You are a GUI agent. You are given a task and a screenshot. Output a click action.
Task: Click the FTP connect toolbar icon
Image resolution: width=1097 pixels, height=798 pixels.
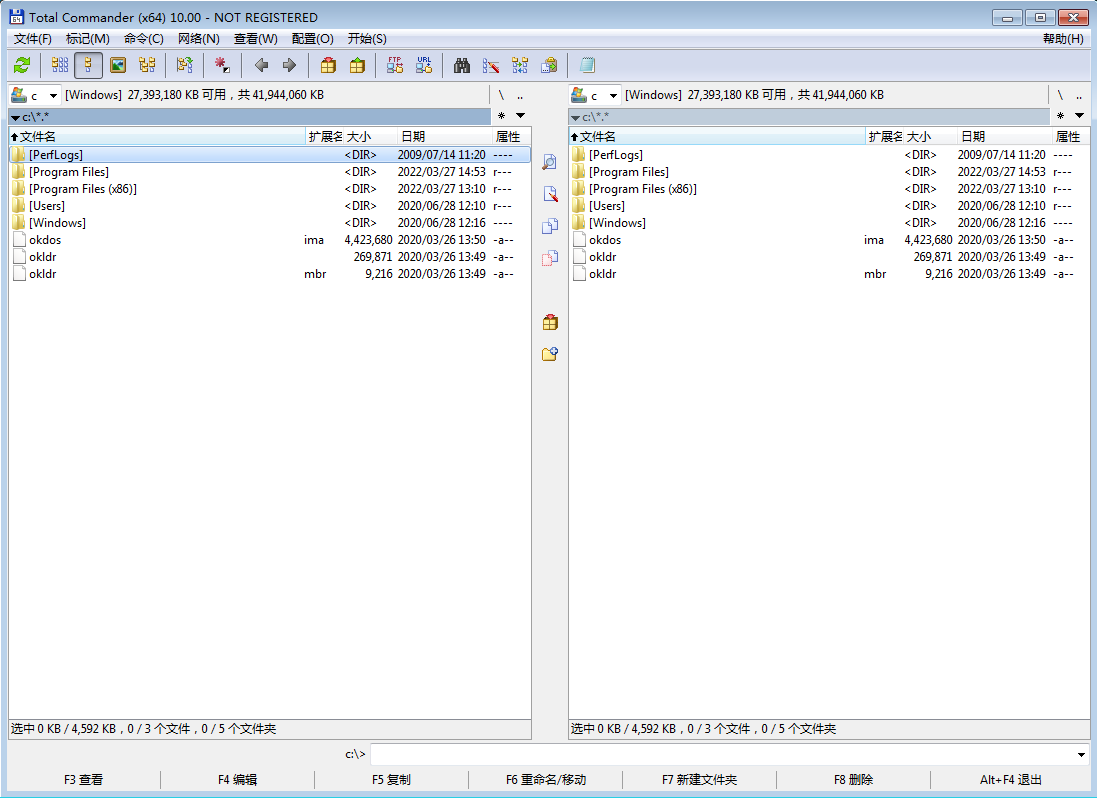(x=395, y=66)
